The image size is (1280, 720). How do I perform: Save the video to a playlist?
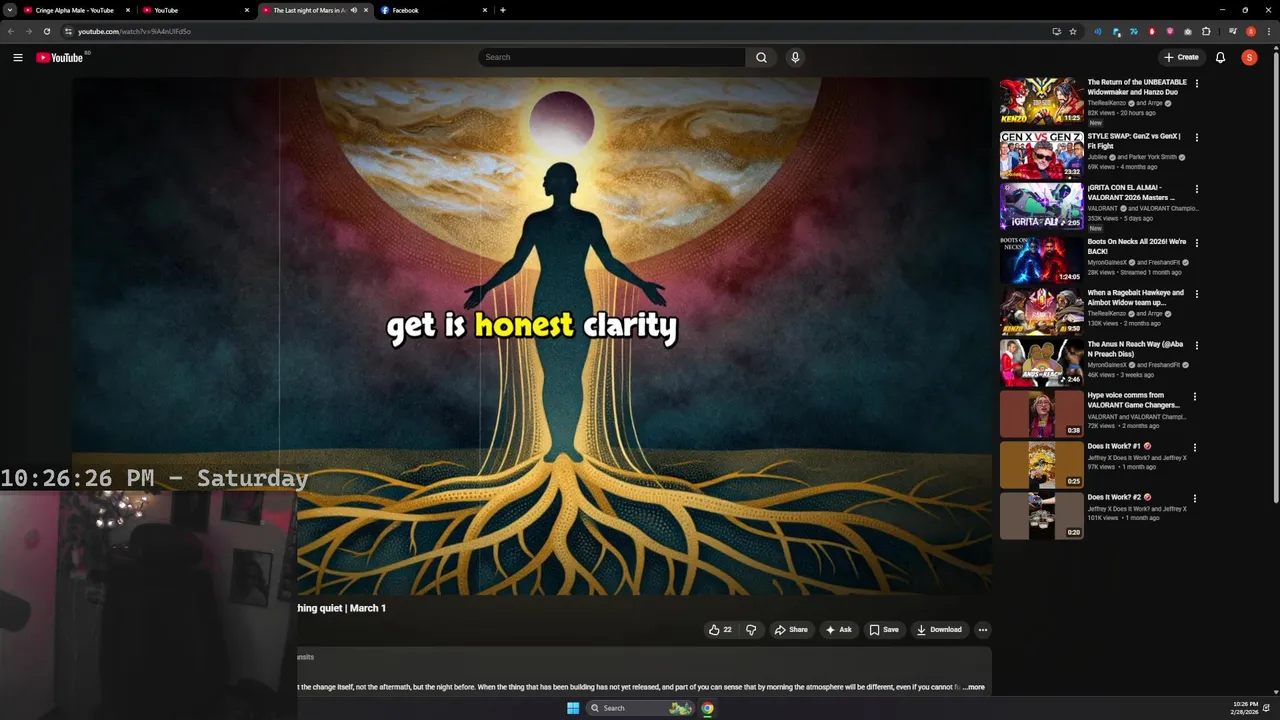(x=884, y=630)
